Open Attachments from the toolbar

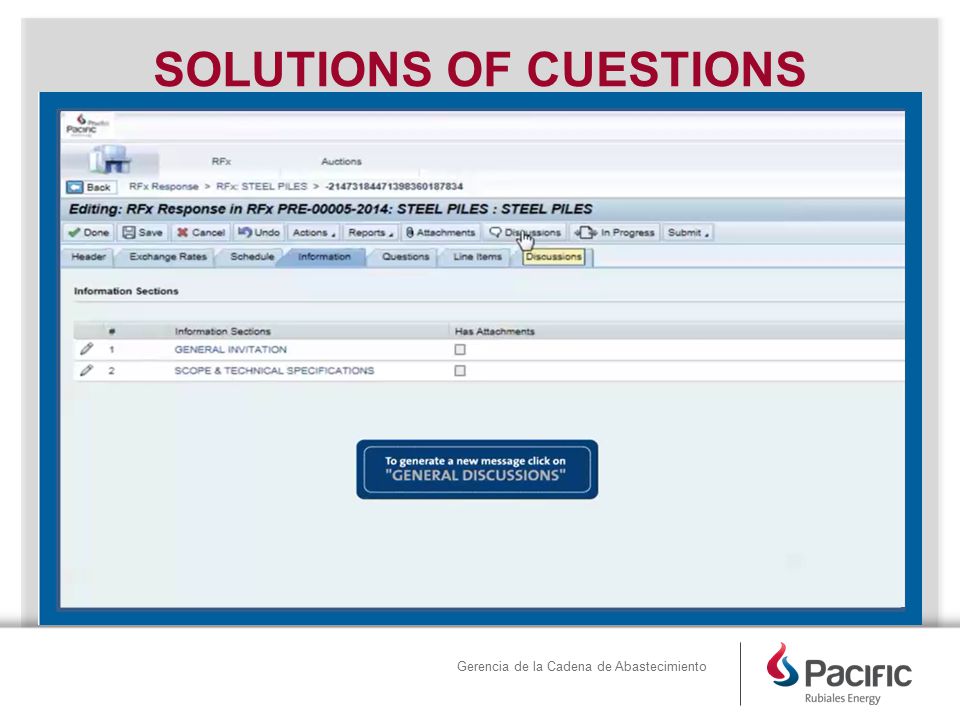pos(440,233)
